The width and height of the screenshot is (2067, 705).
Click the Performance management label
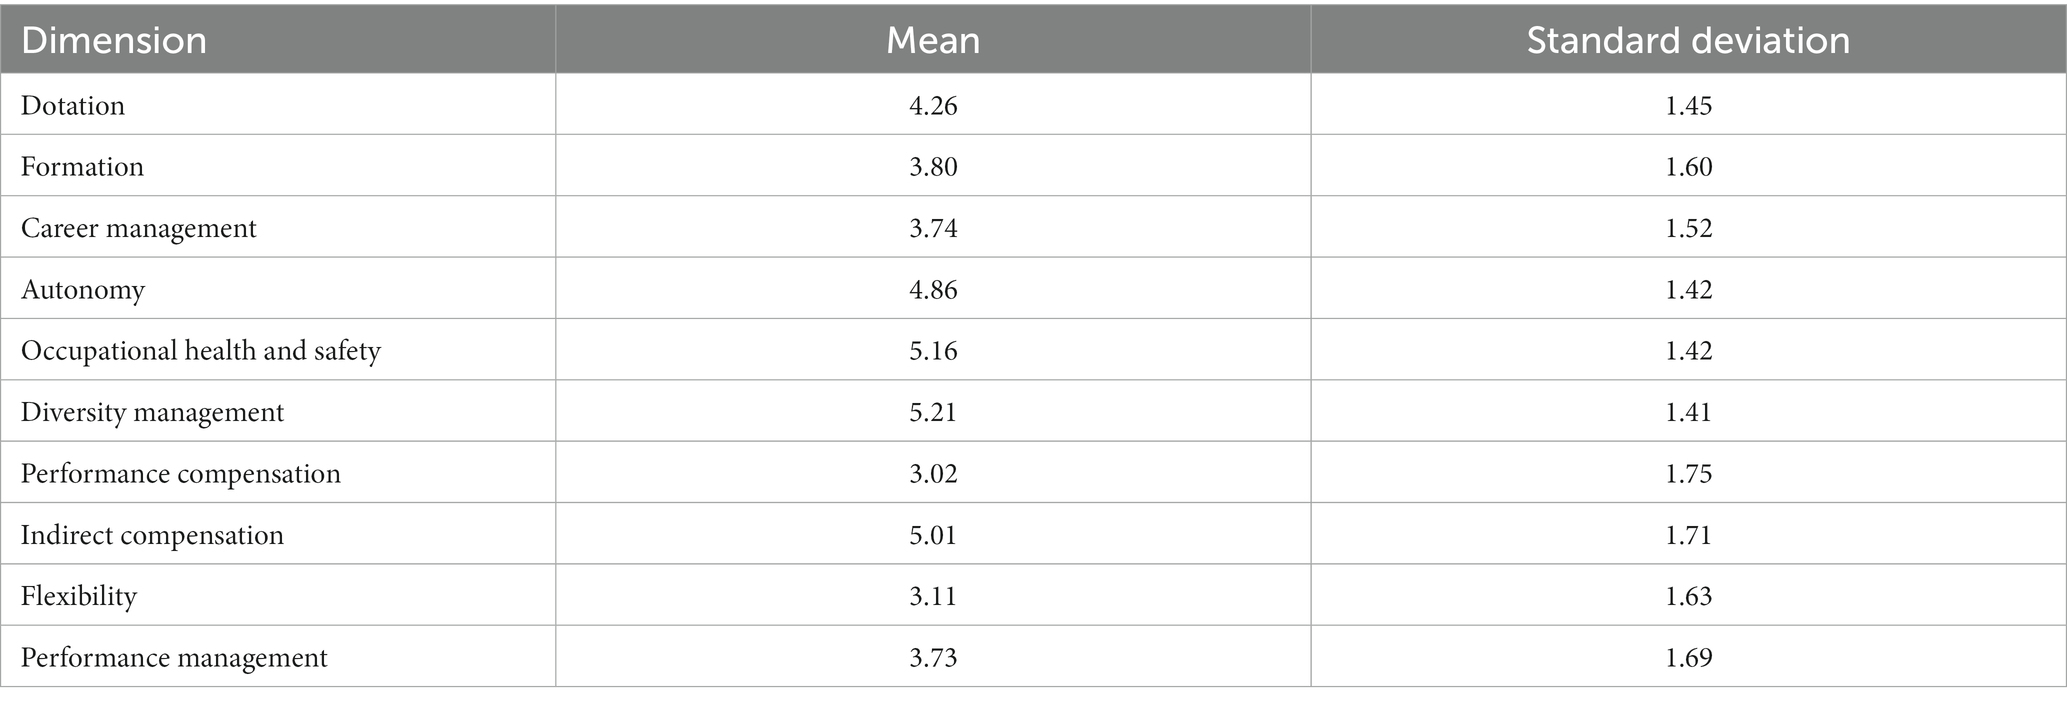[x=174, y=658]
